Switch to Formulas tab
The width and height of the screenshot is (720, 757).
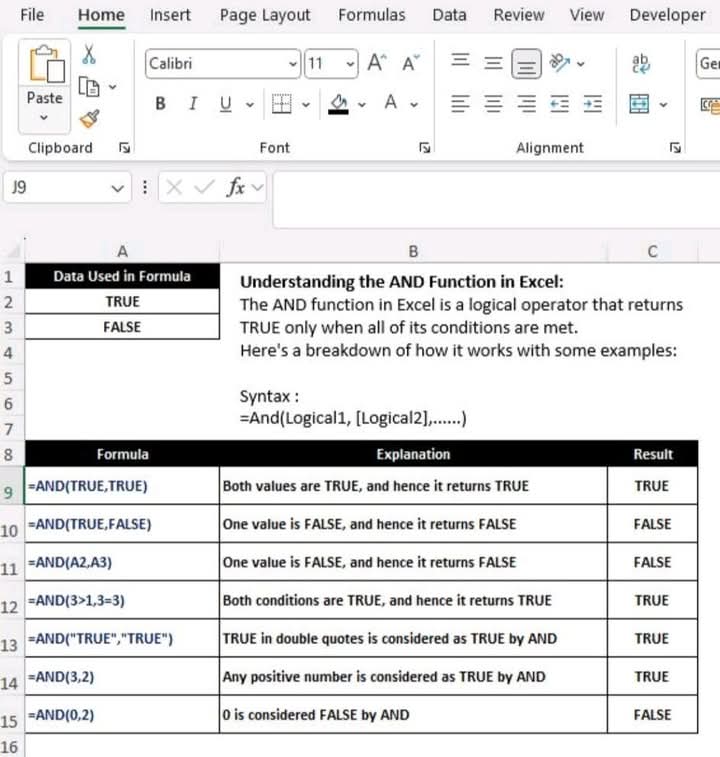pyautogui.click(x=372, y=15)
